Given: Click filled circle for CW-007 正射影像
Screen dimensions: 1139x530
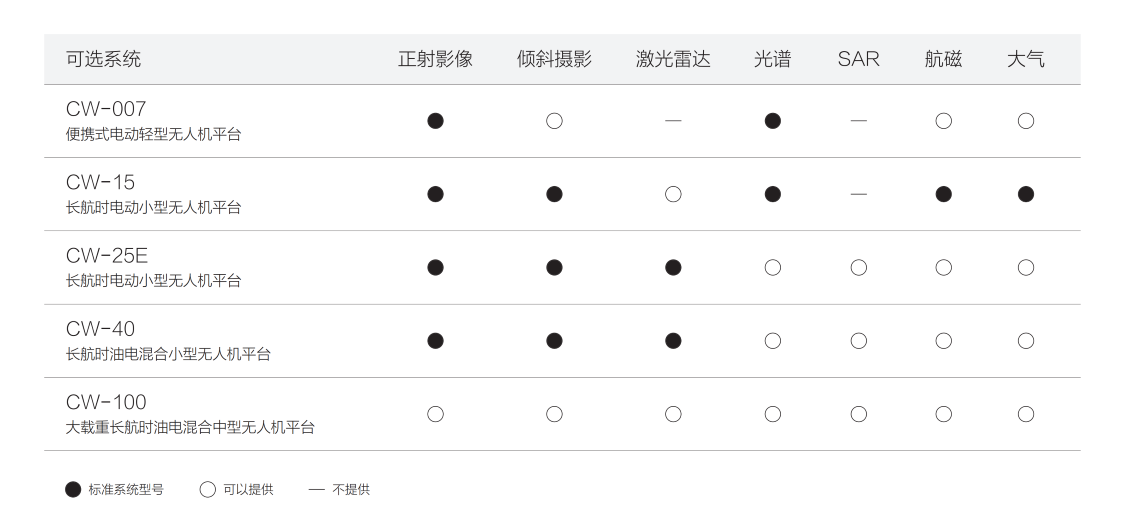Looking at the screenshot, I should tap(435, 121).
